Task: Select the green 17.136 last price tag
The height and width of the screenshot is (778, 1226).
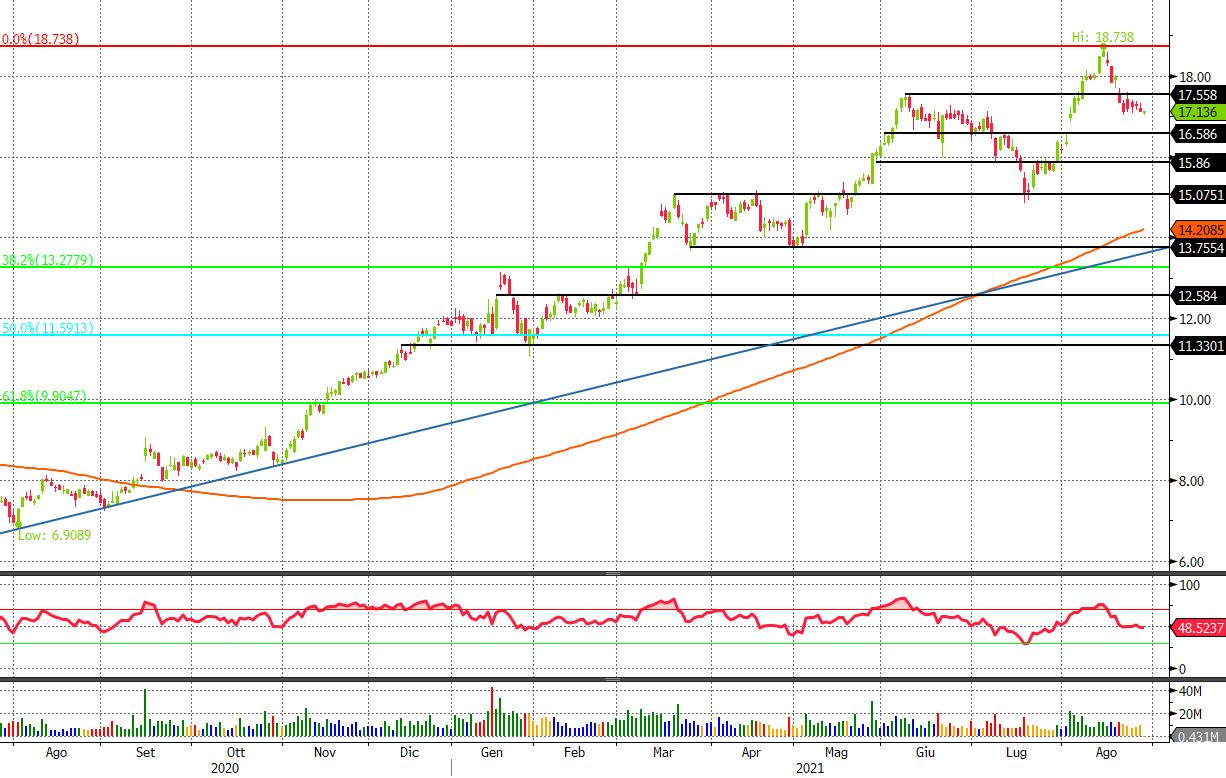Action: [x=1199, y=112]
